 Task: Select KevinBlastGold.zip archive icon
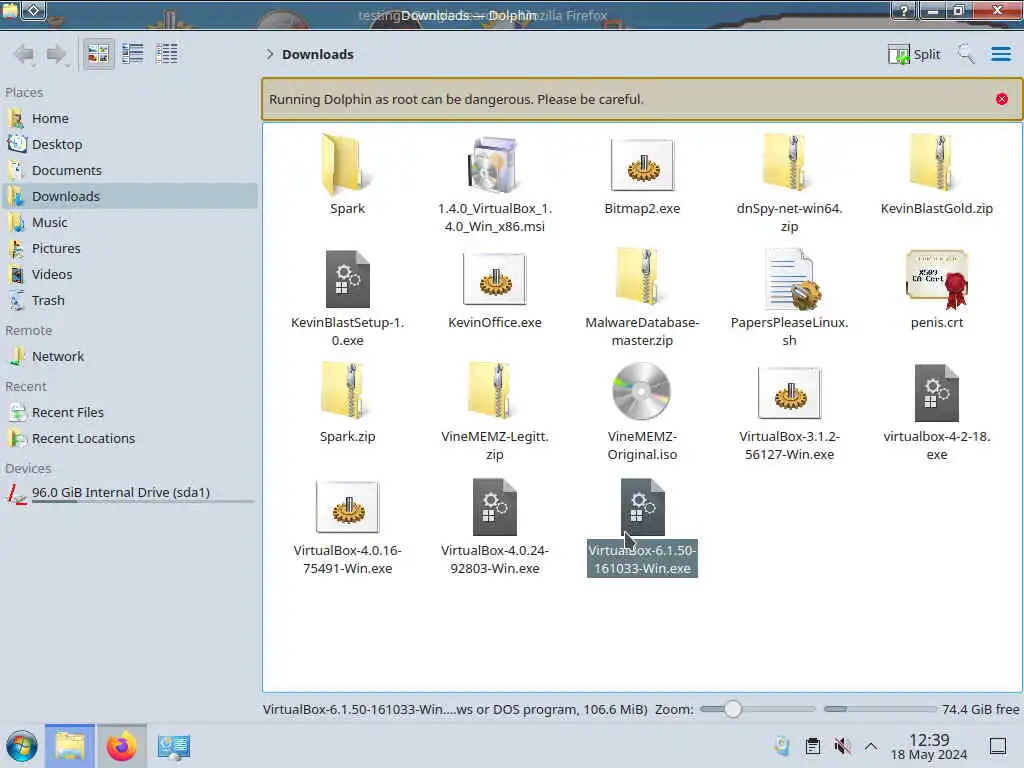pyautogui.click(x=936, y=164)
